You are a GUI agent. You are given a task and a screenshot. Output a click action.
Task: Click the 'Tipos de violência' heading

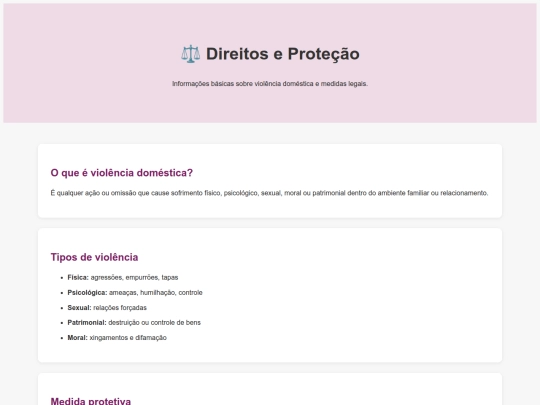point(94,257)
